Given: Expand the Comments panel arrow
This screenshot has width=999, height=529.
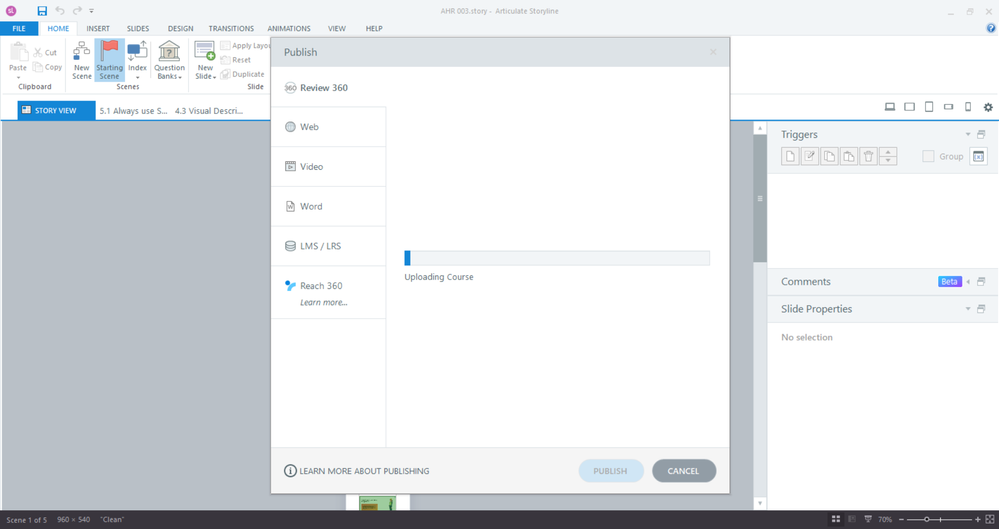Looking at the screenshot, I should click(968, 282).
